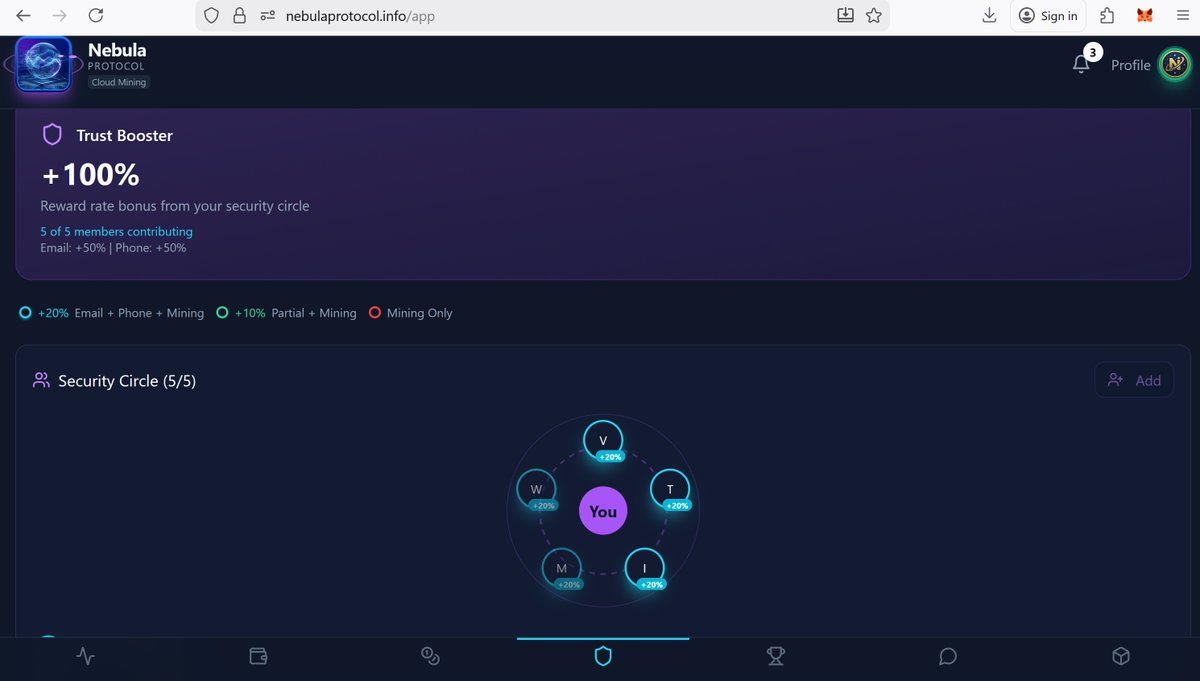Open the cube tab in bottom bar

(1121, 657)
